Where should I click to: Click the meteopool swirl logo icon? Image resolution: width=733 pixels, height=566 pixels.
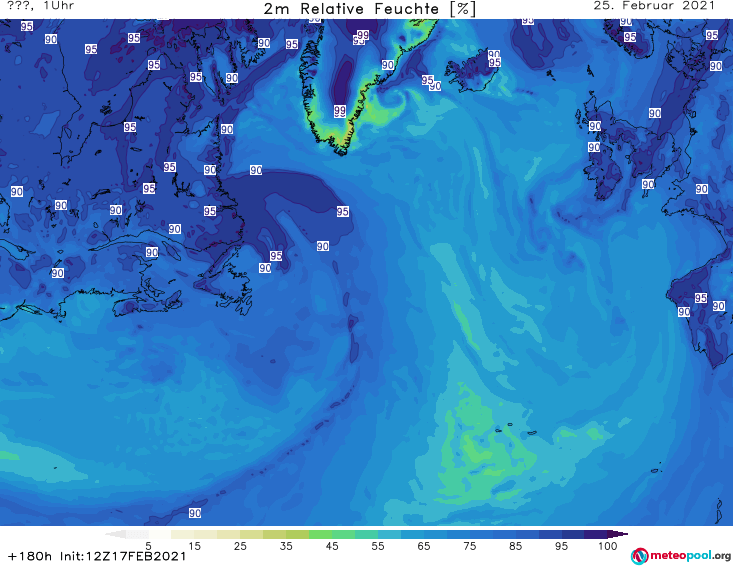tap(639, 556)
